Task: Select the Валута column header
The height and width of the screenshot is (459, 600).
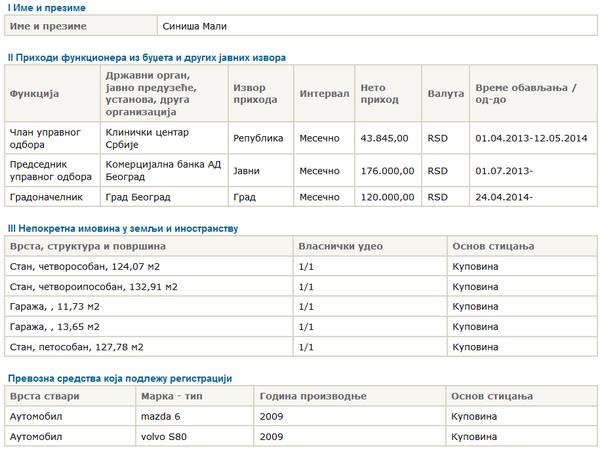Action: tap(445, 94)
